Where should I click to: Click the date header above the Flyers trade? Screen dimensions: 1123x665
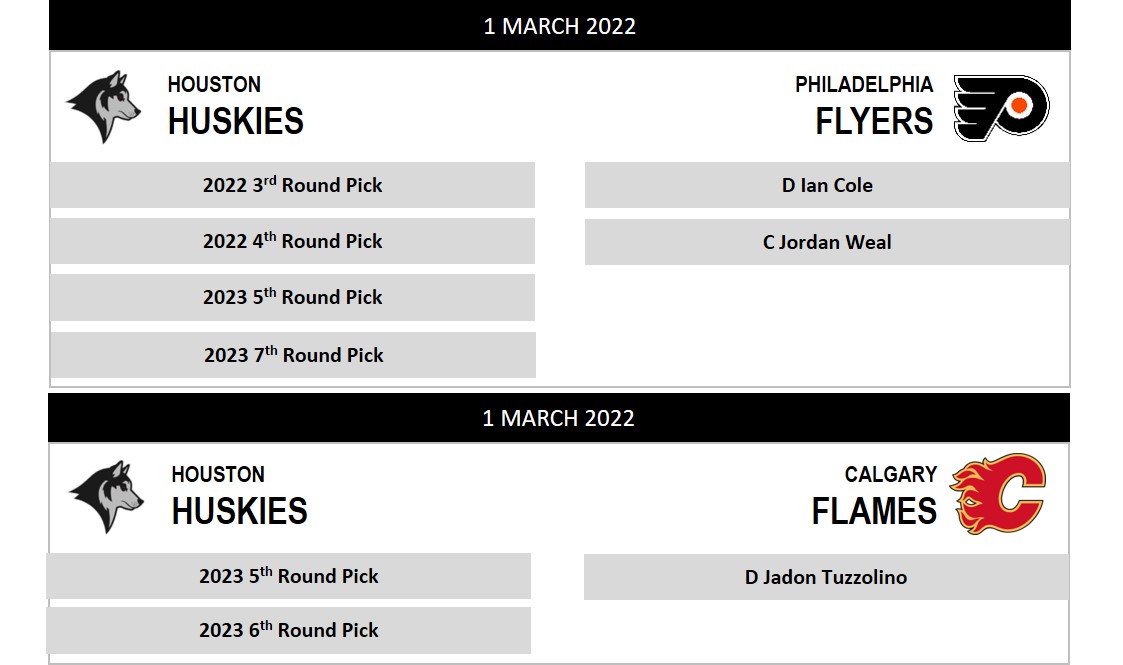560,26
